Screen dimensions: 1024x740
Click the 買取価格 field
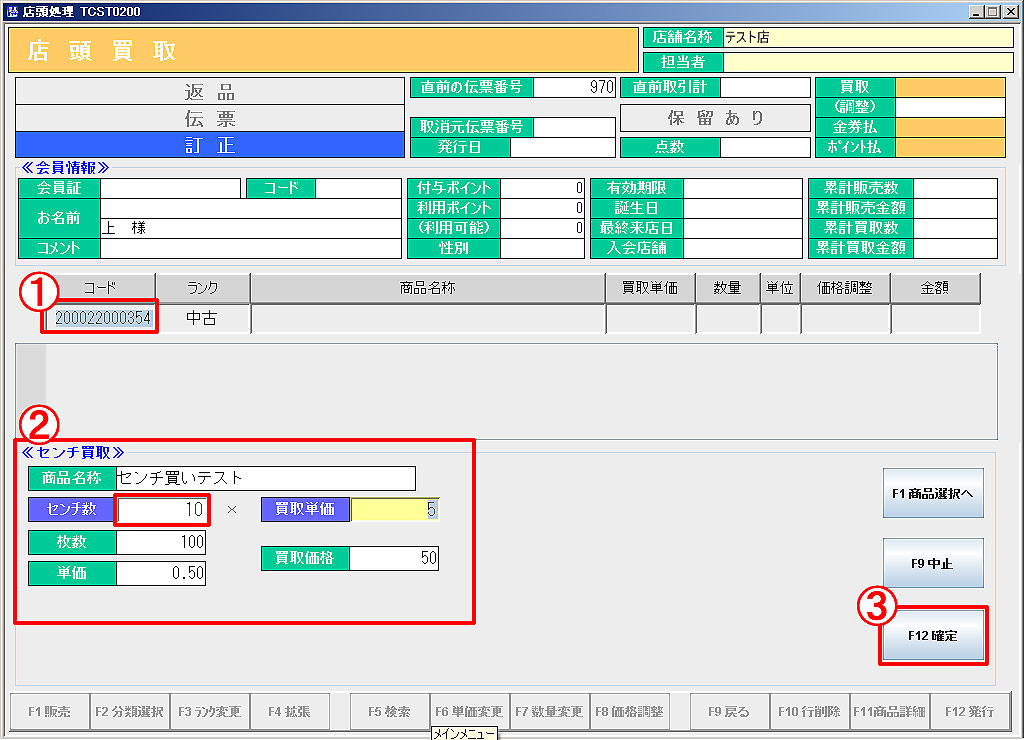click(x=394, y=558)
